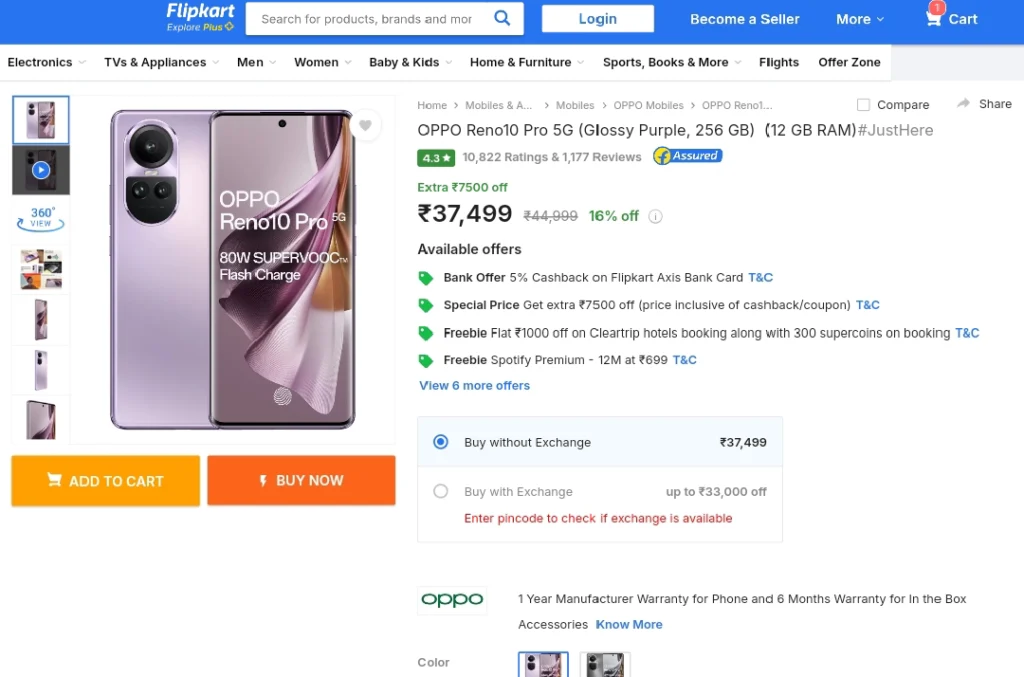Add phone to wishlist with heart icon
This screenshot has height=677, width=1024.
click(x=365, y=125)
